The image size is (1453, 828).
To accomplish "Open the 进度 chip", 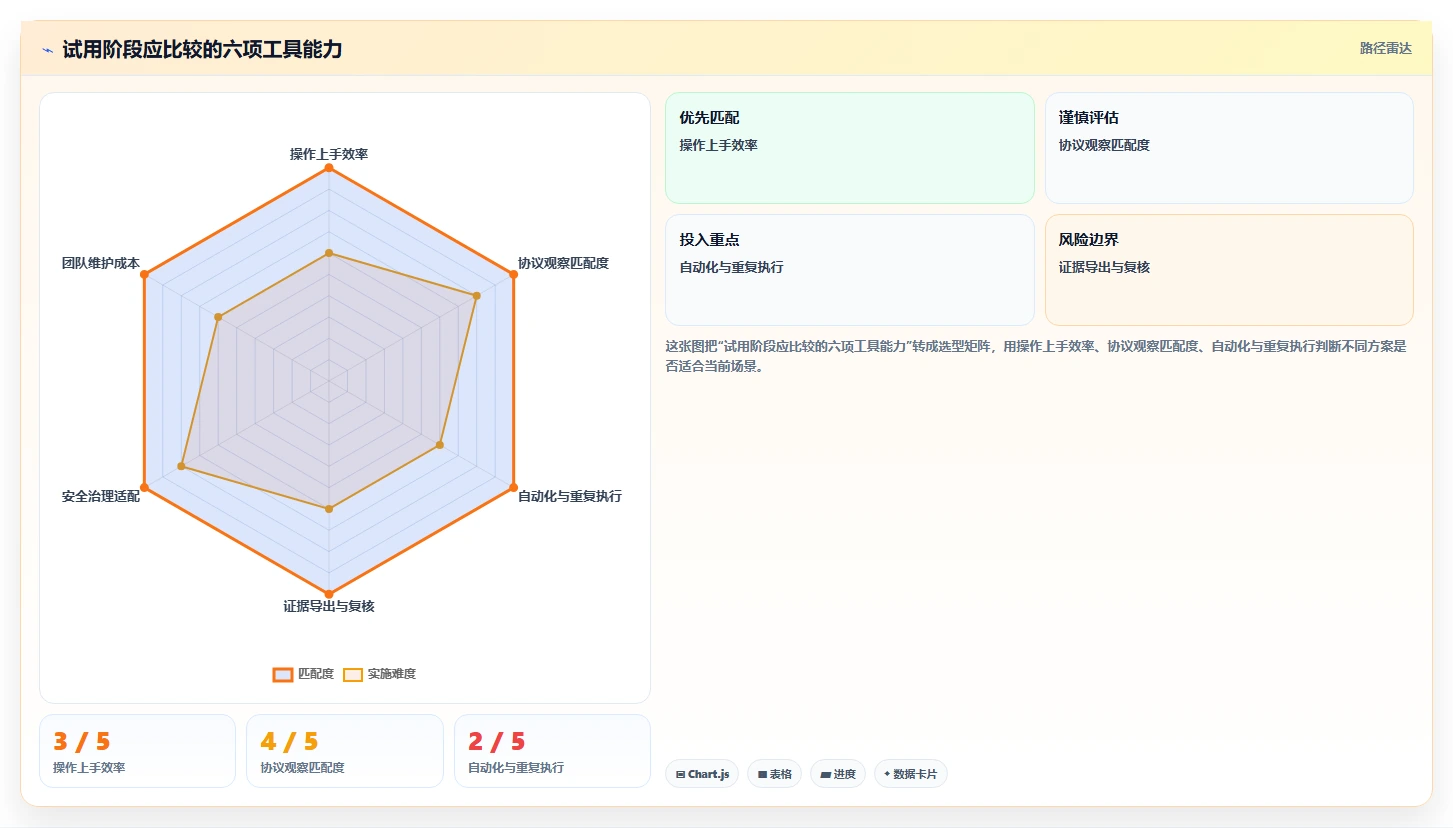I will (x=838, y=774).
